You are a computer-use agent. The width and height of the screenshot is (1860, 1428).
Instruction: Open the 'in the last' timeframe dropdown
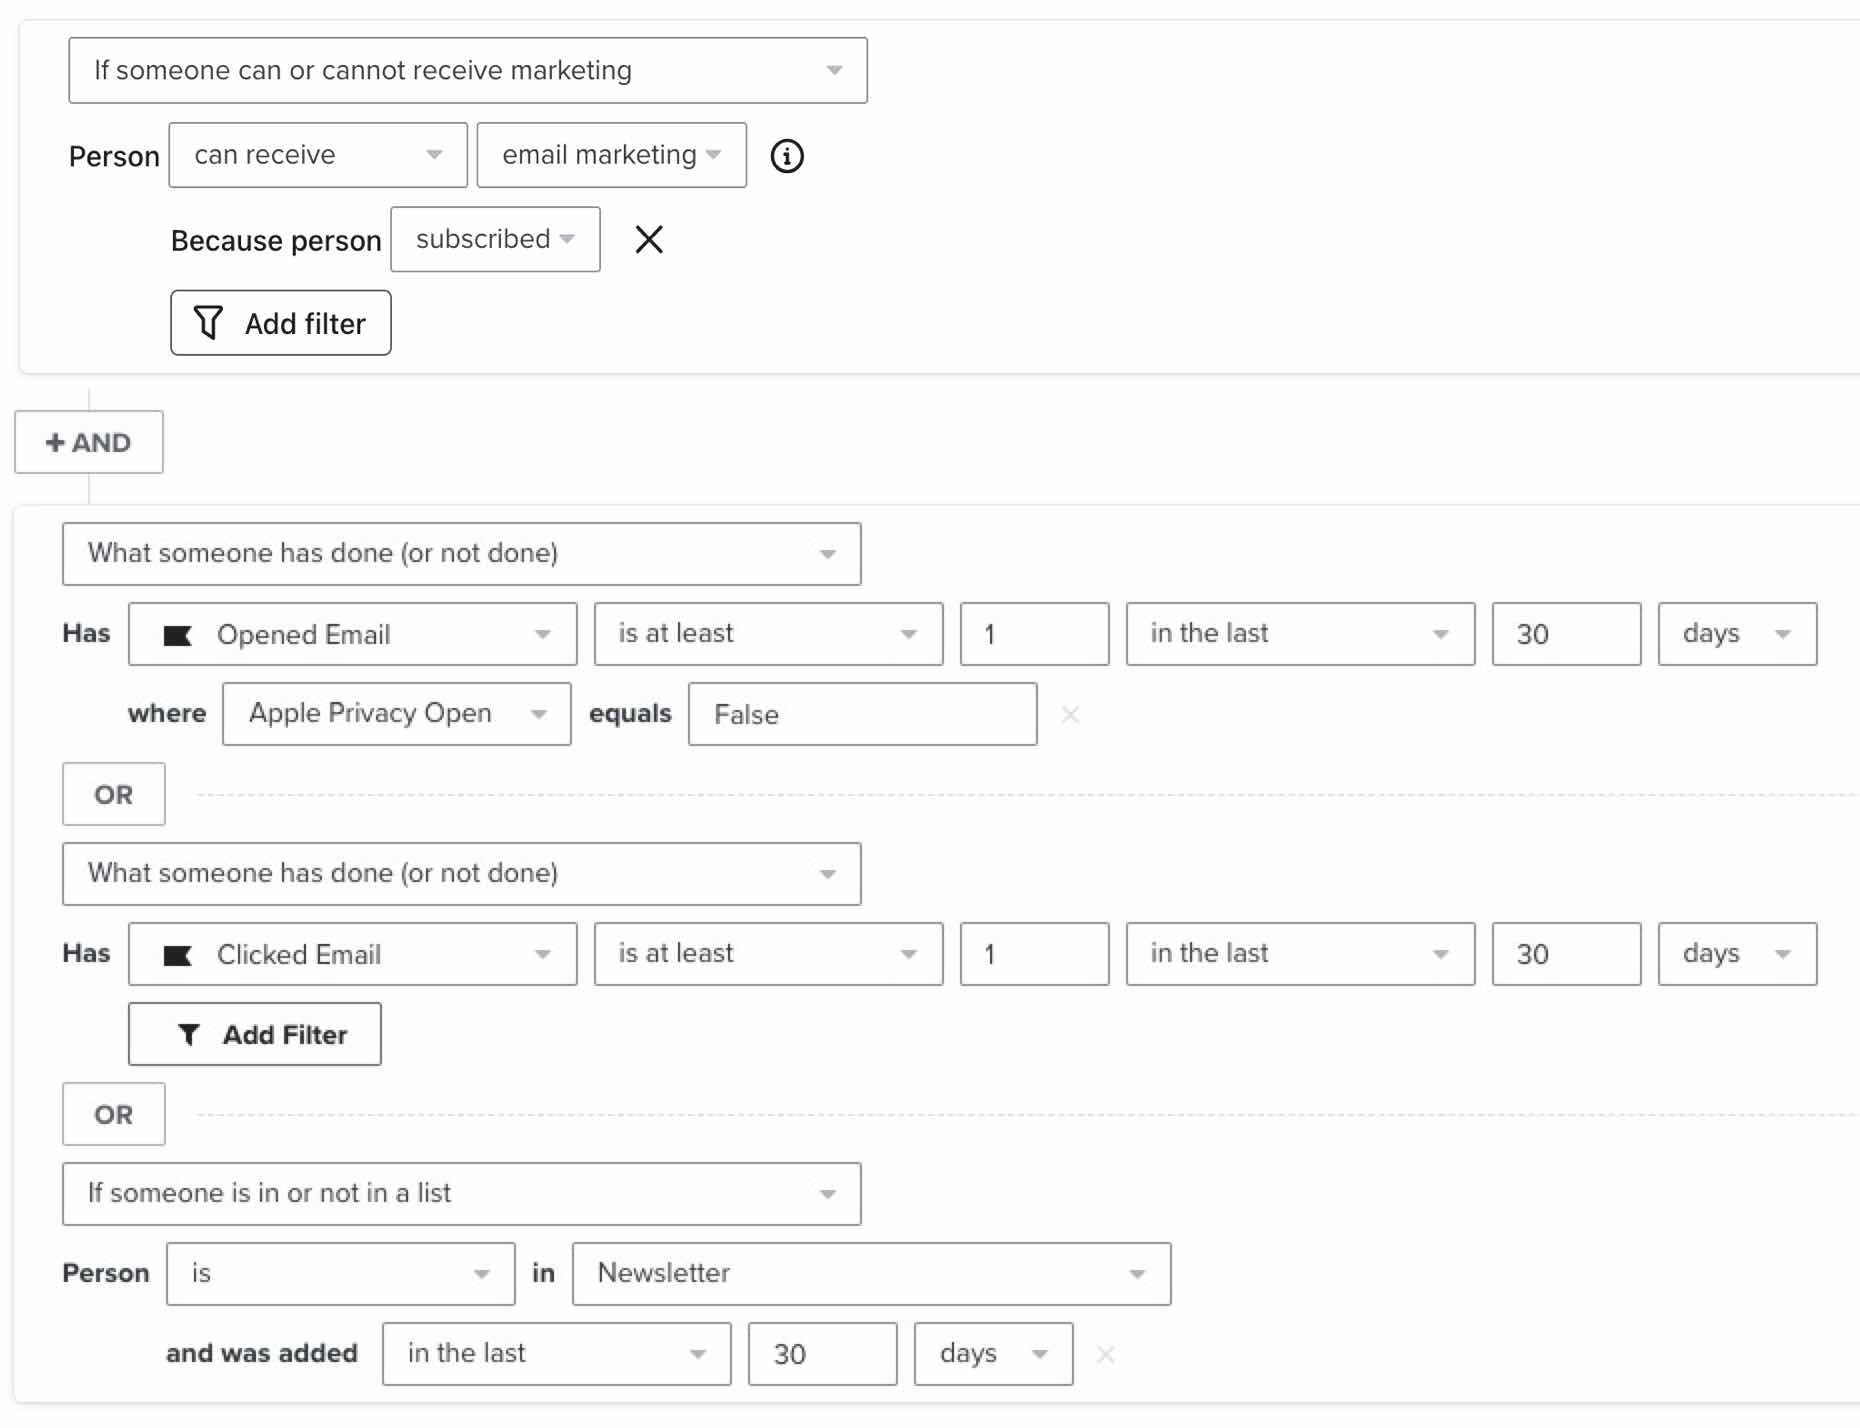[1440, 633]
